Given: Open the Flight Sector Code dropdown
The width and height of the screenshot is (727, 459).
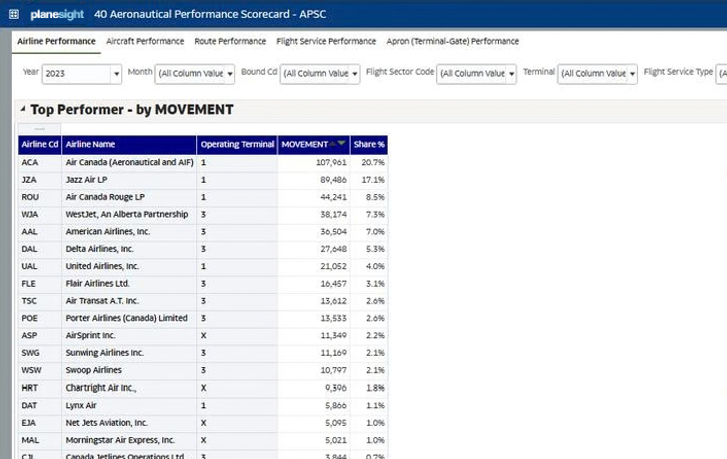Looking at the screenshot, I should [x=511, y=74].
